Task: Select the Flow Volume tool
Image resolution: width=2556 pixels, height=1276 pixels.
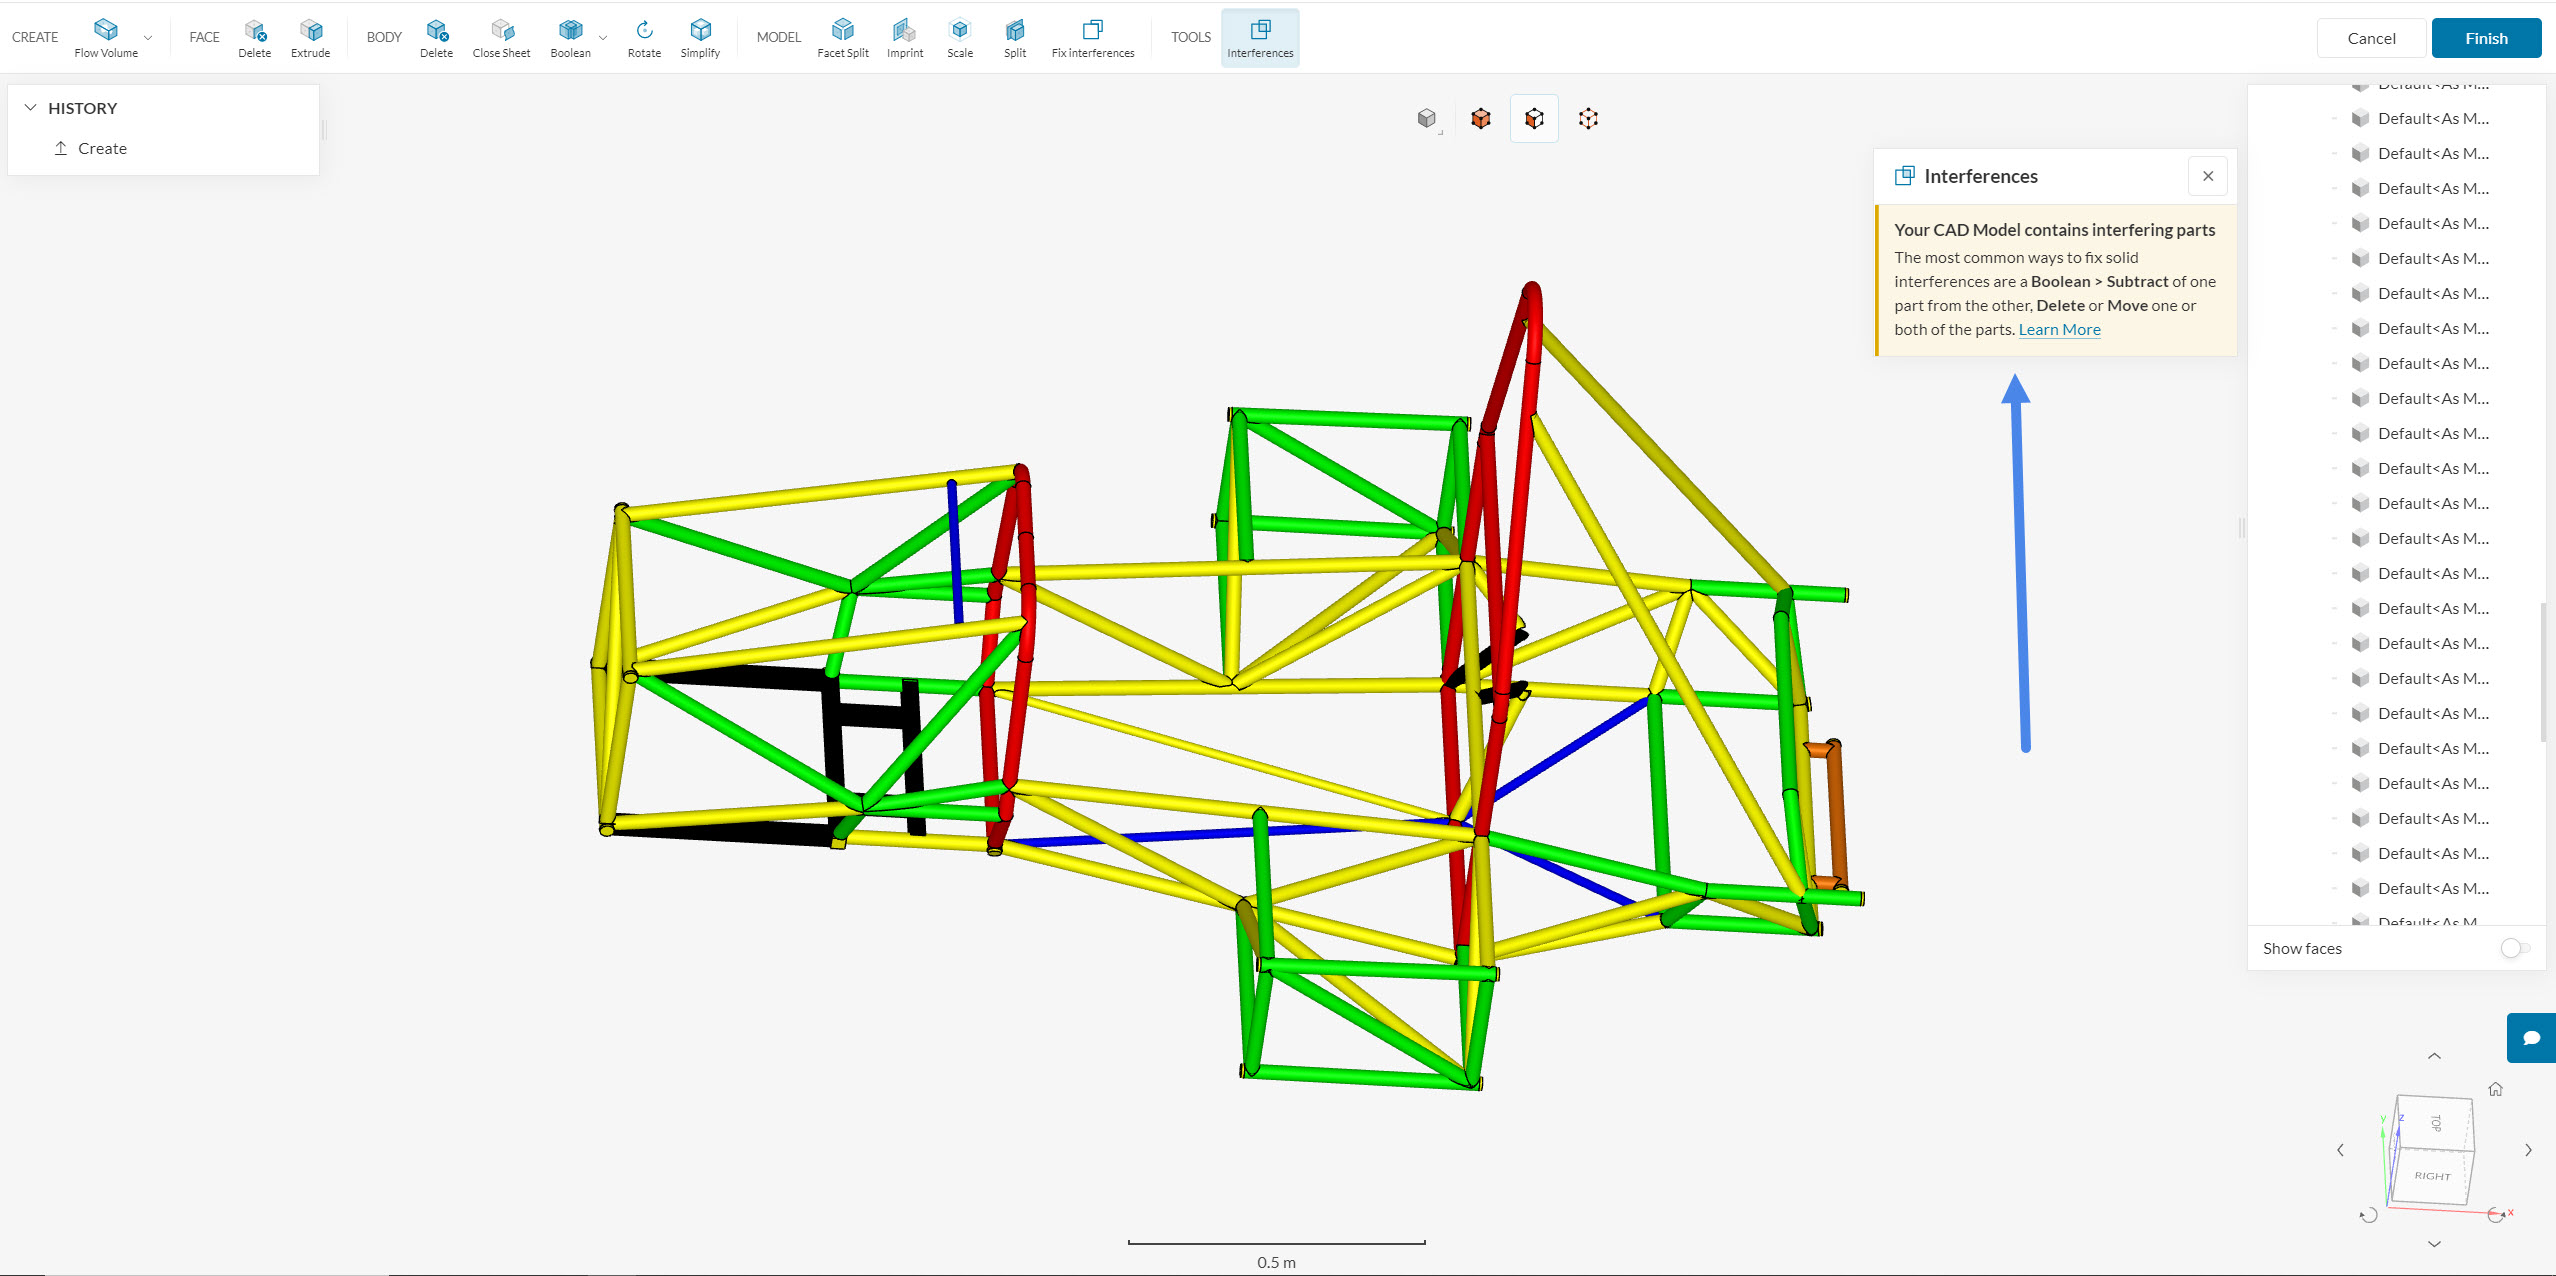Action: click(105, 37)
